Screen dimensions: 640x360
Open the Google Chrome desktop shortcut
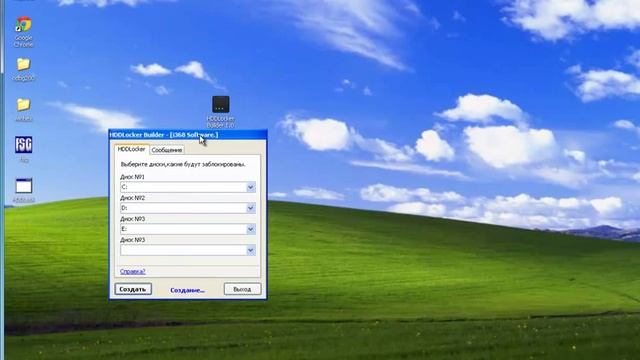click(x=23, y=31)
